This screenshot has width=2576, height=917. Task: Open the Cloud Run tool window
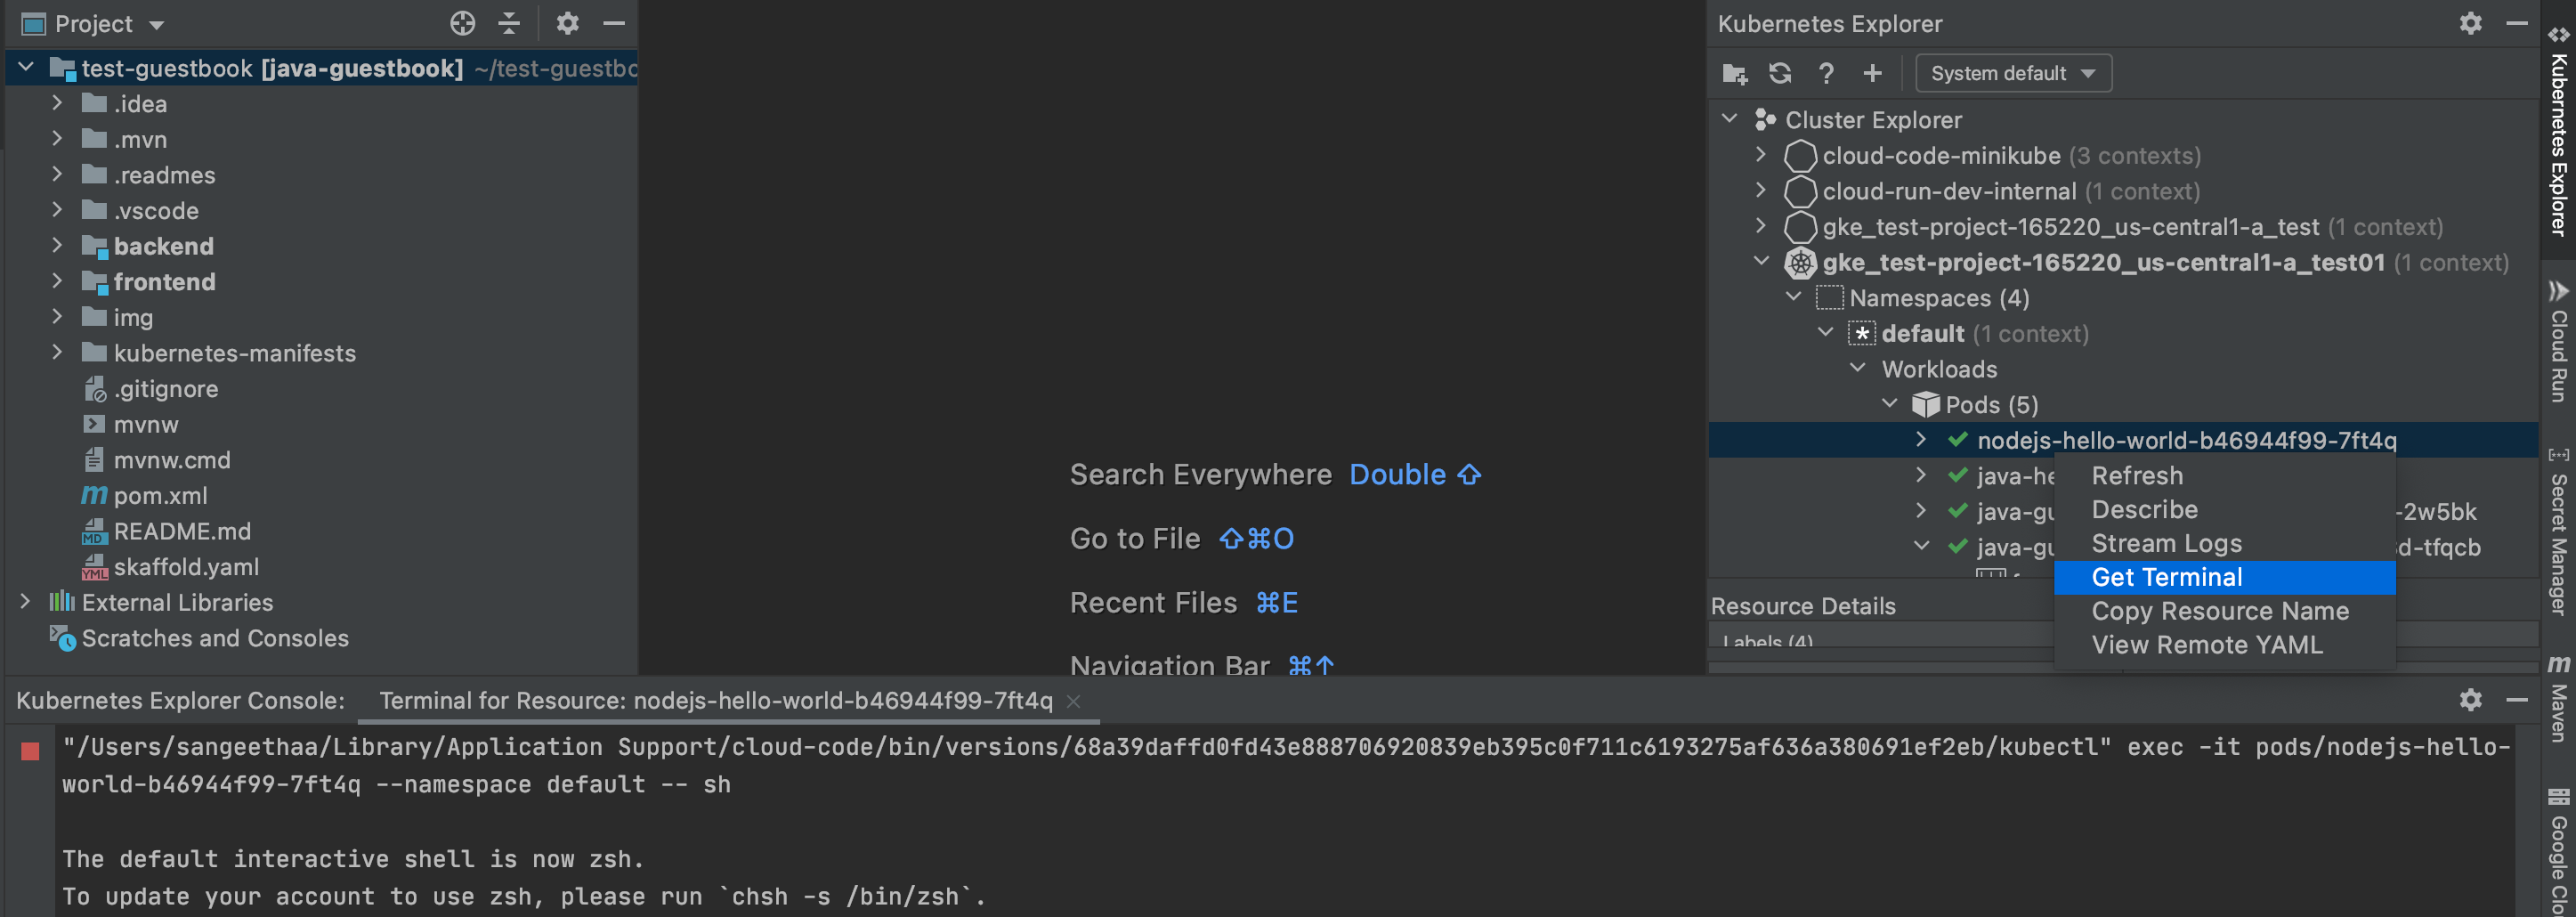click(x=2558, y=345)
